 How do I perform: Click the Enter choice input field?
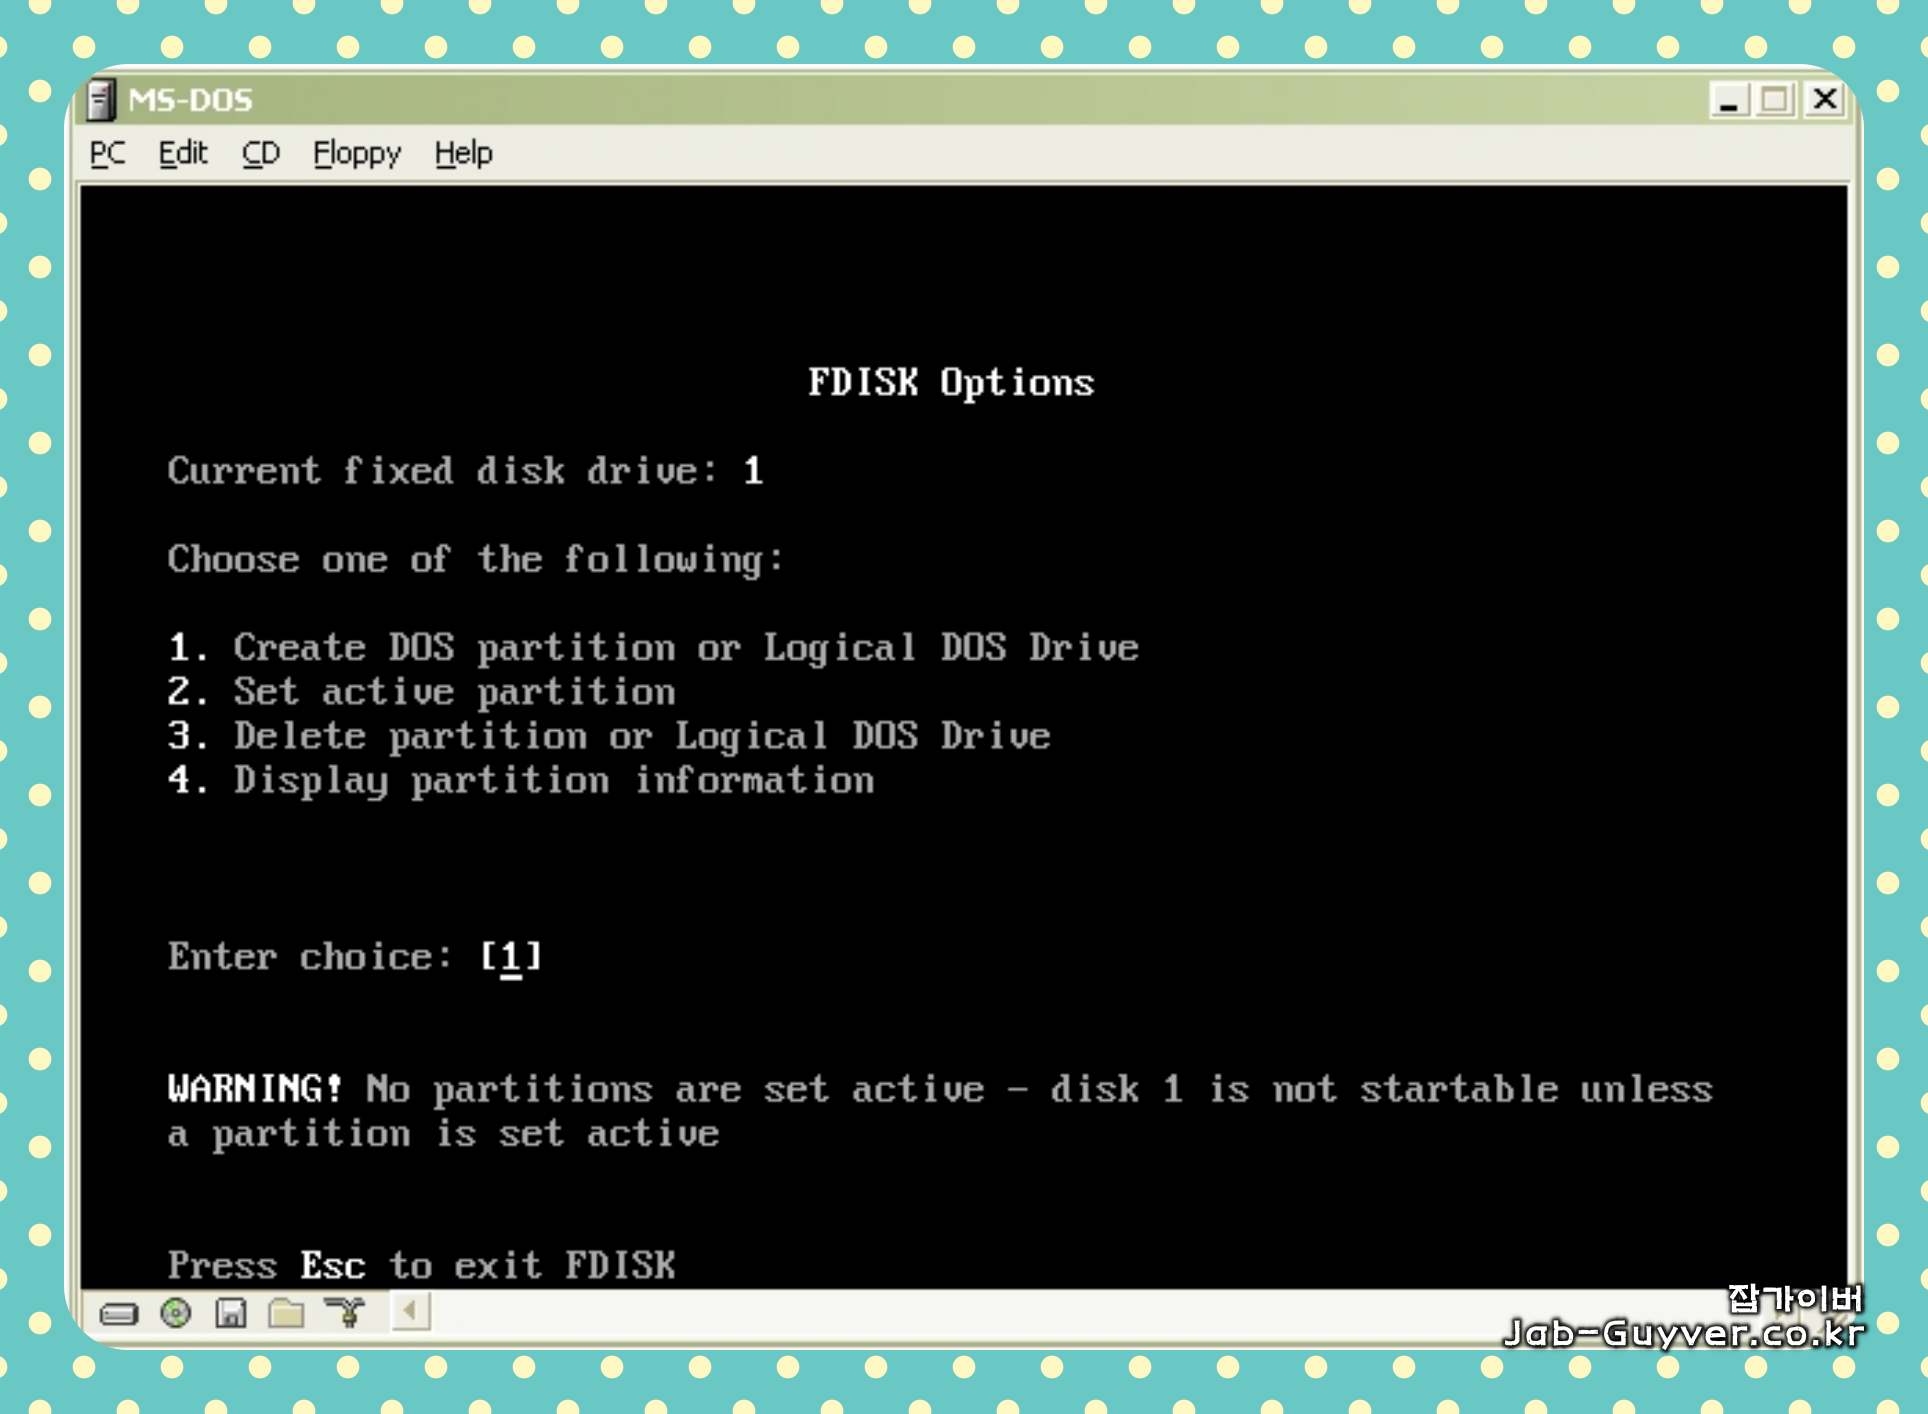(x=511, y=957)
